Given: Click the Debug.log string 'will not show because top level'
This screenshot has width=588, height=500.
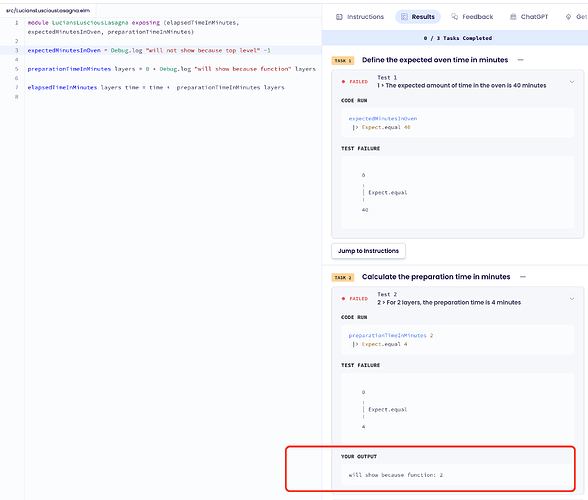Looking at the screenshot, I should [x=202, y=50].
